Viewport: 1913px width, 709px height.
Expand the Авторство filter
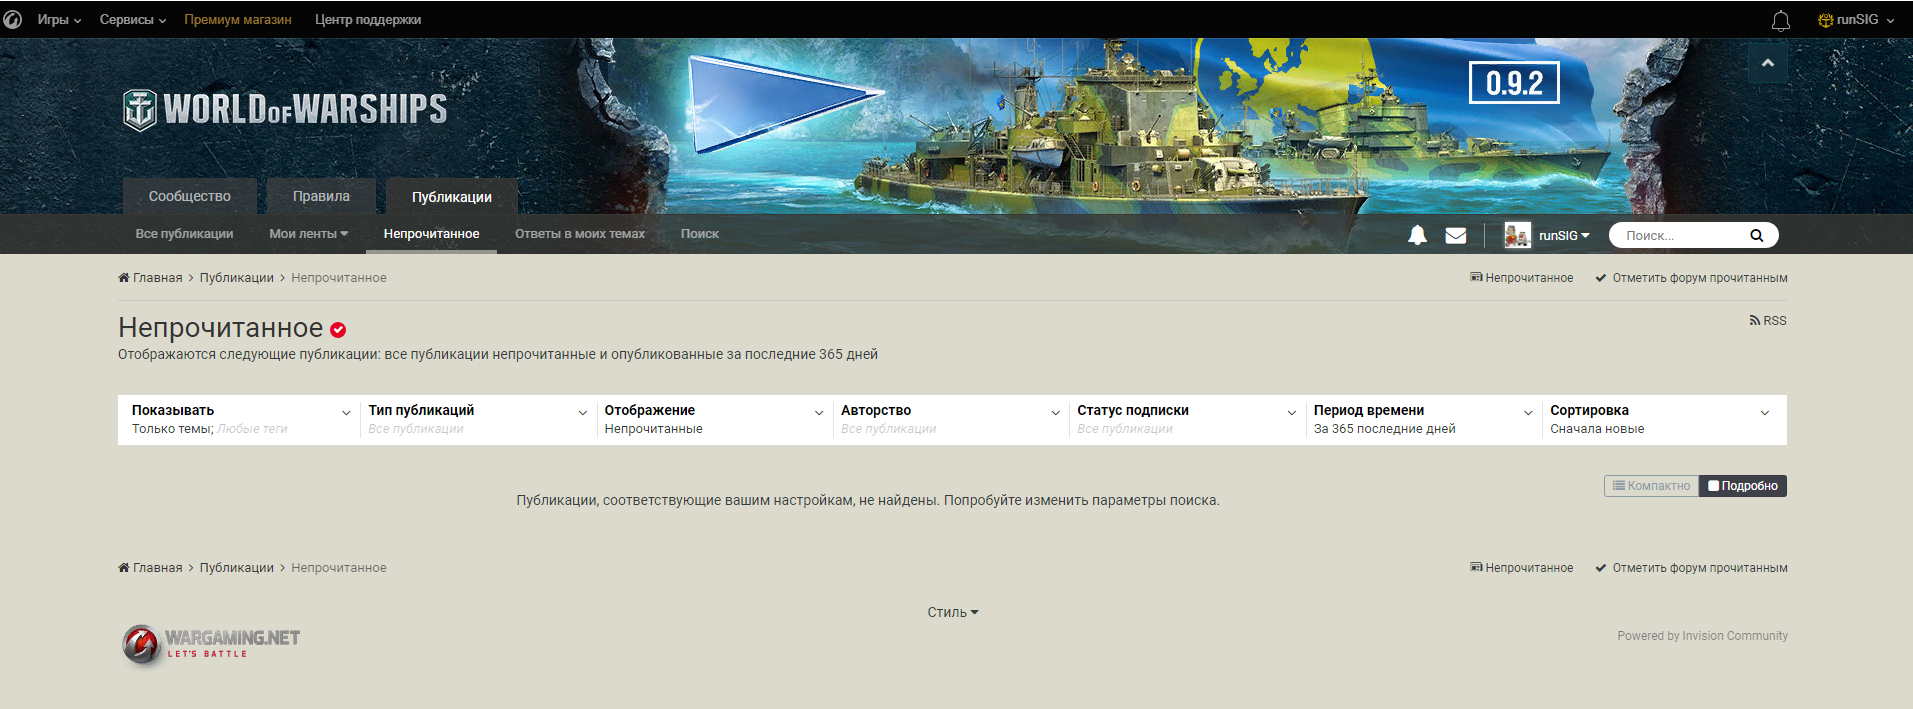tap(950, 419)
